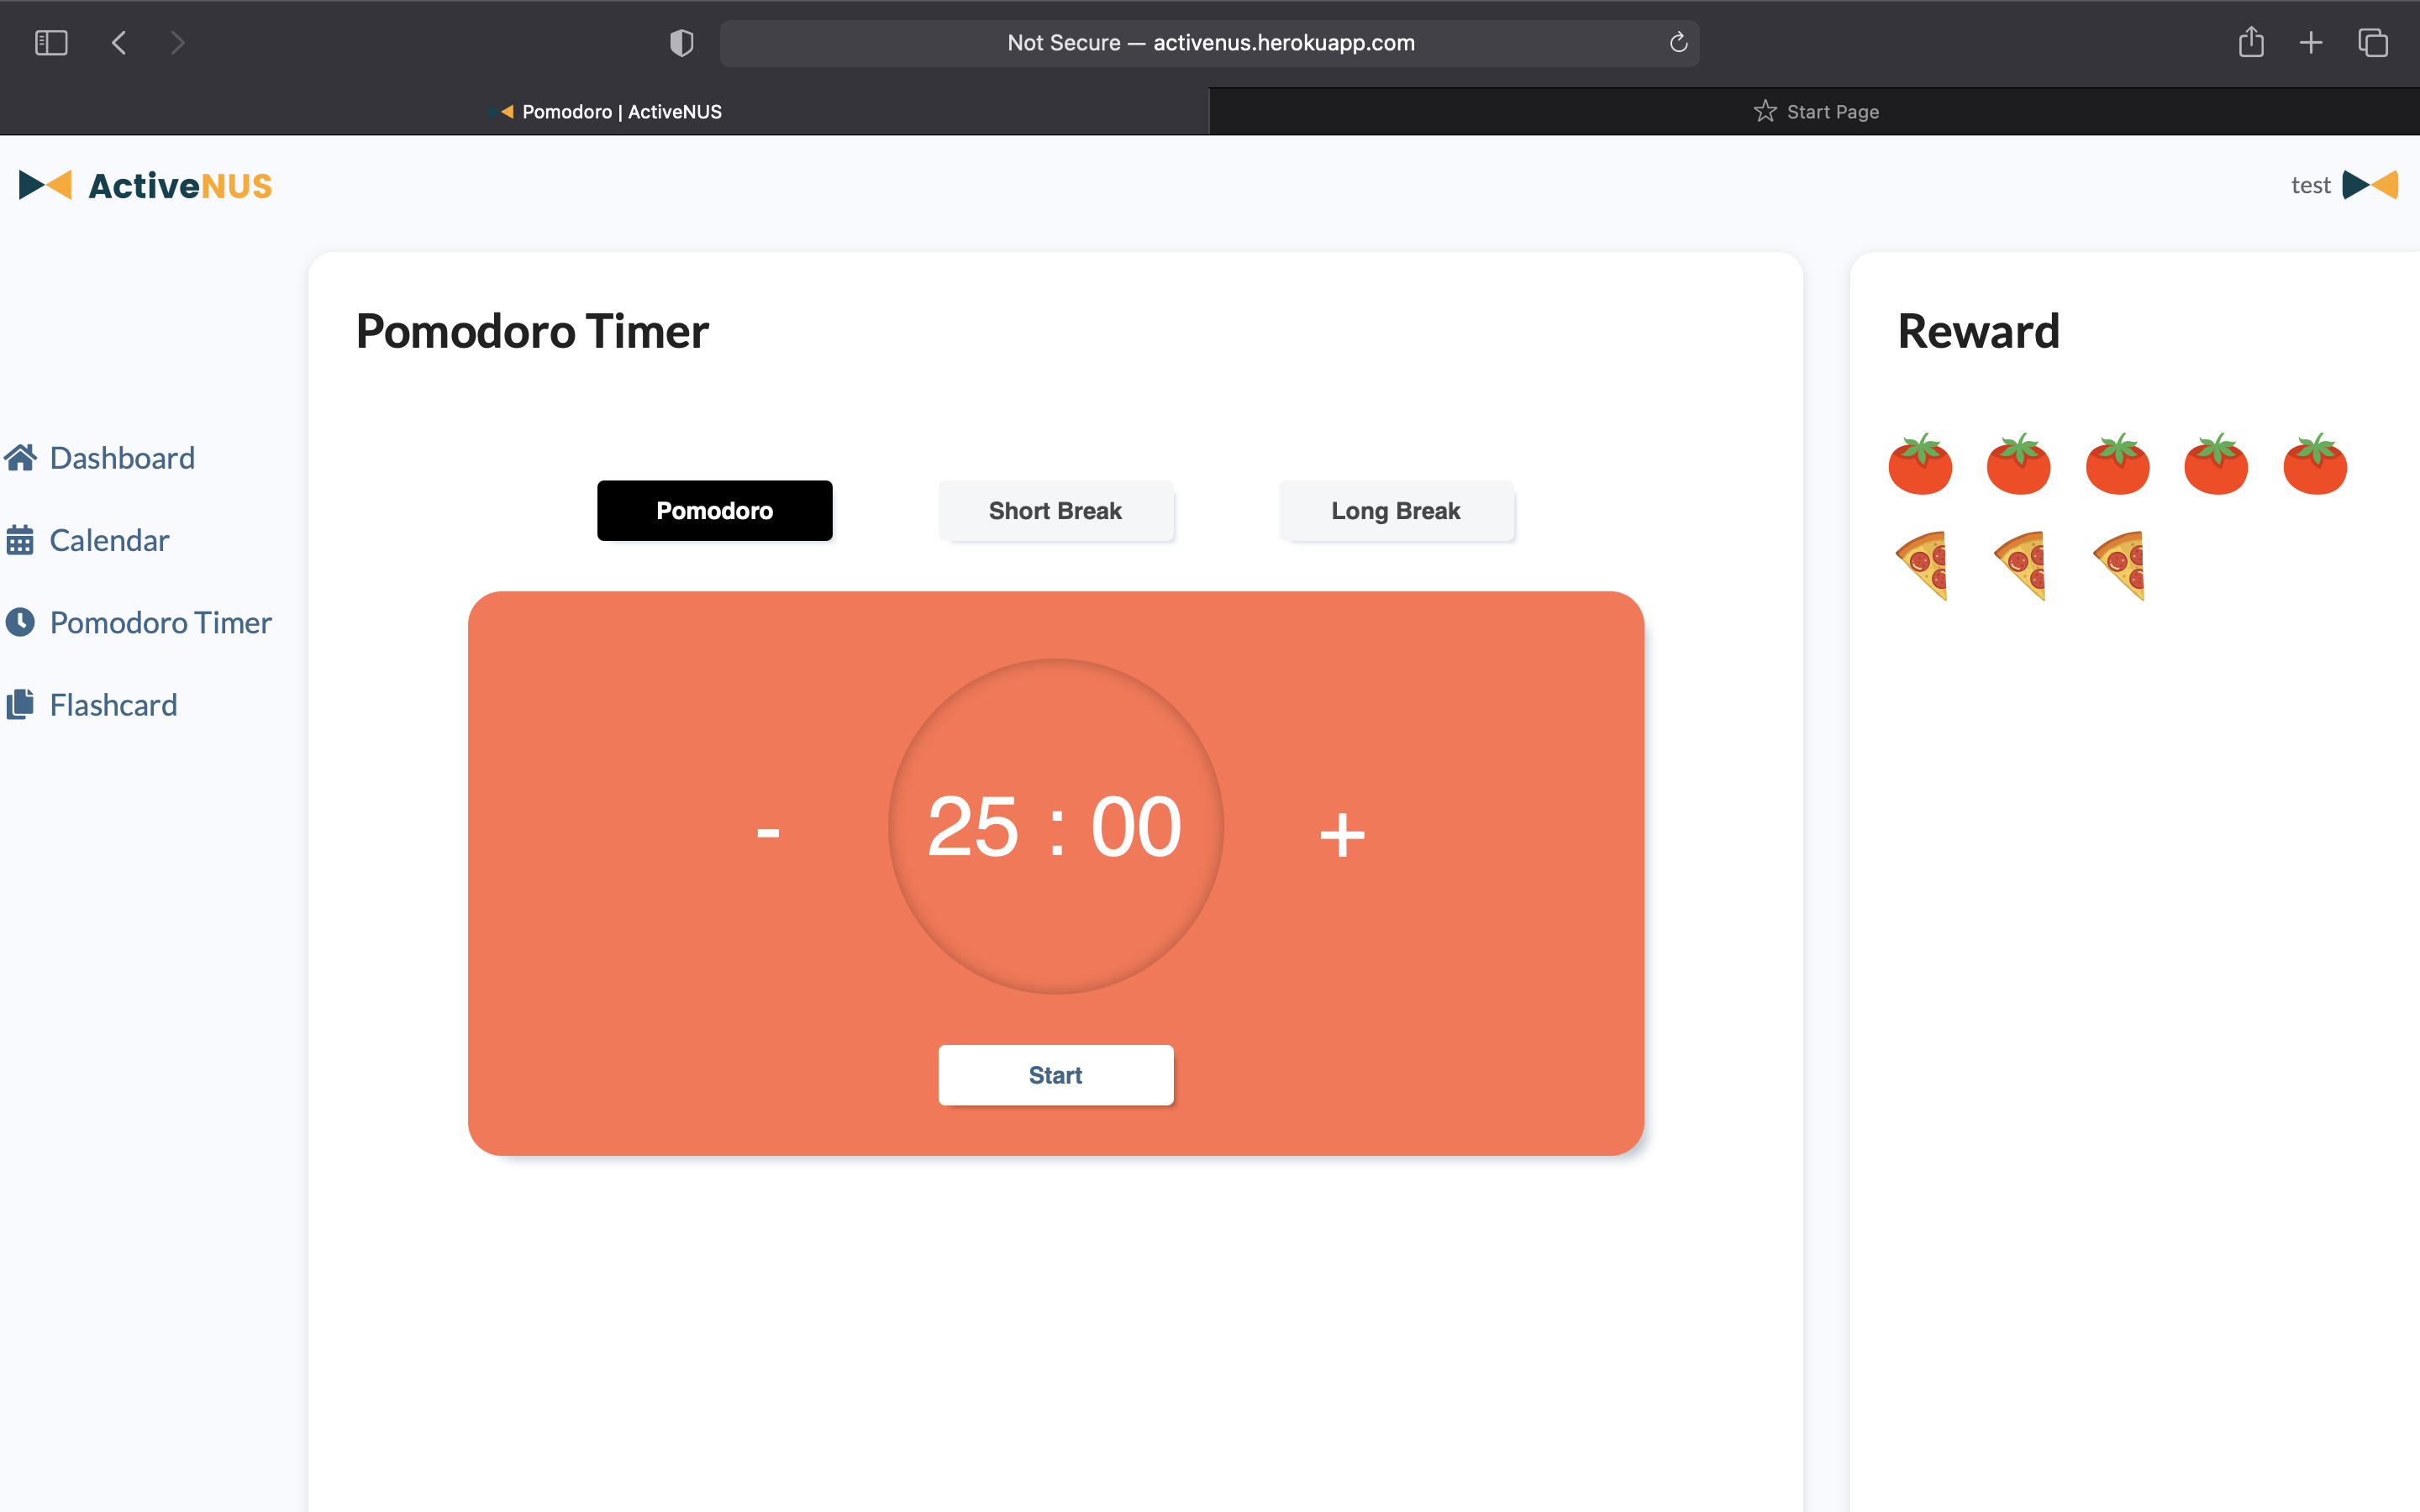Select the Pomodoro mode button

coord(714,511)
